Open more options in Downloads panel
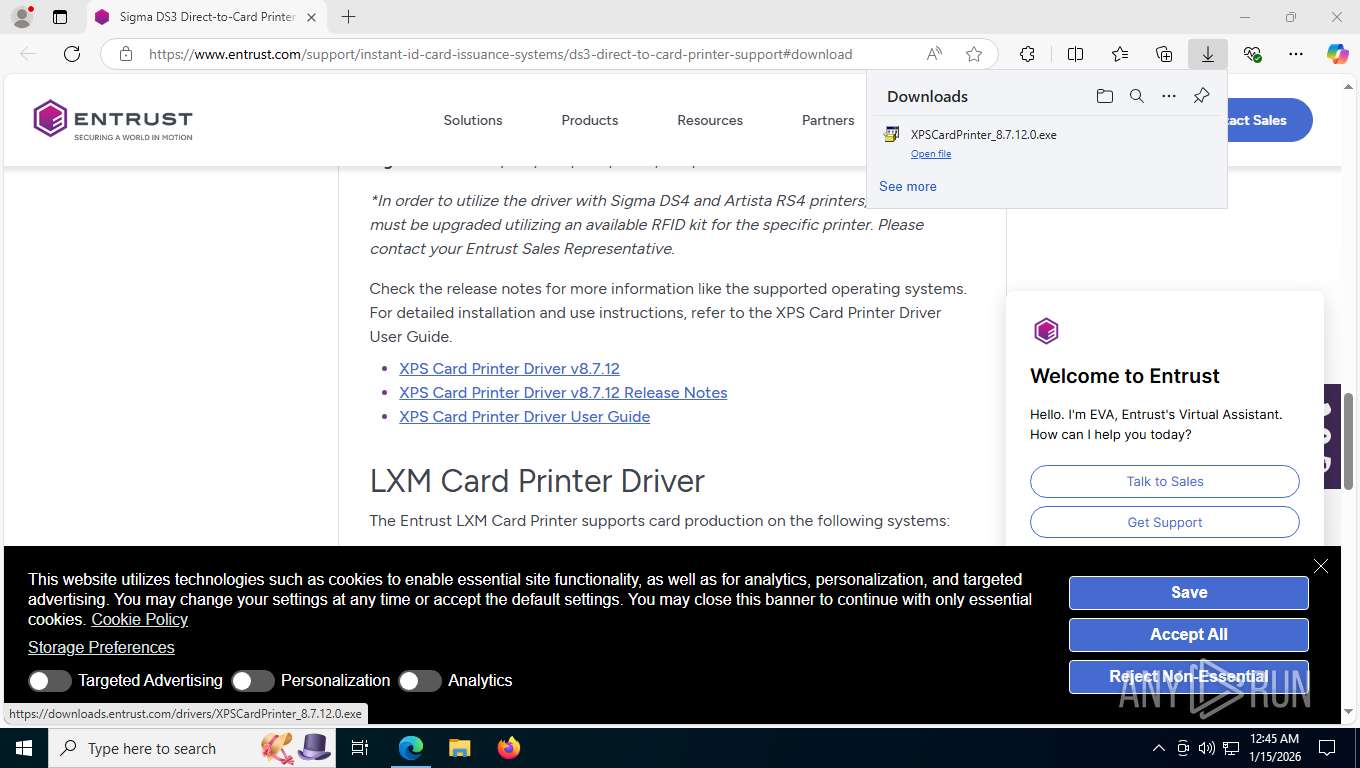The height and width of the screenshot is (768, 1360). (x=1169, y=96)
